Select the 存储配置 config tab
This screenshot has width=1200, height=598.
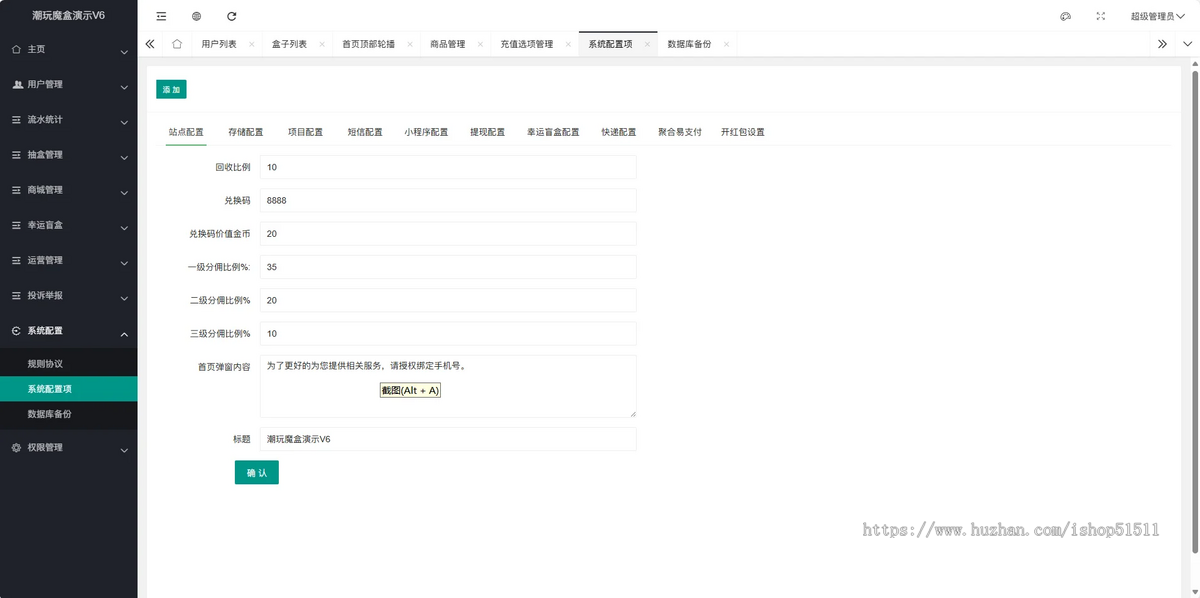(245, 132)
